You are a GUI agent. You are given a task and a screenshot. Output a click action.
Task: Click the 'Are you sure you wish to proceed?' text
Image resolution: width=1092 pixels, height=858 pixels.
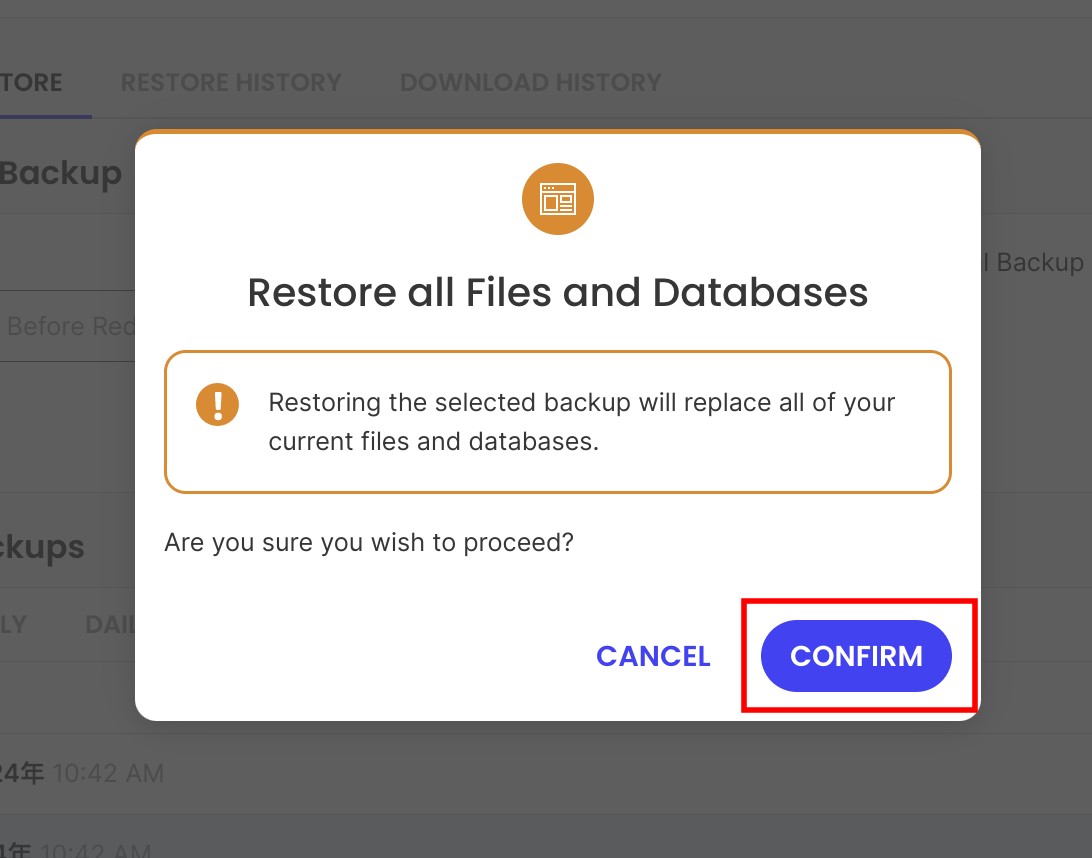(x=369, y=542)
